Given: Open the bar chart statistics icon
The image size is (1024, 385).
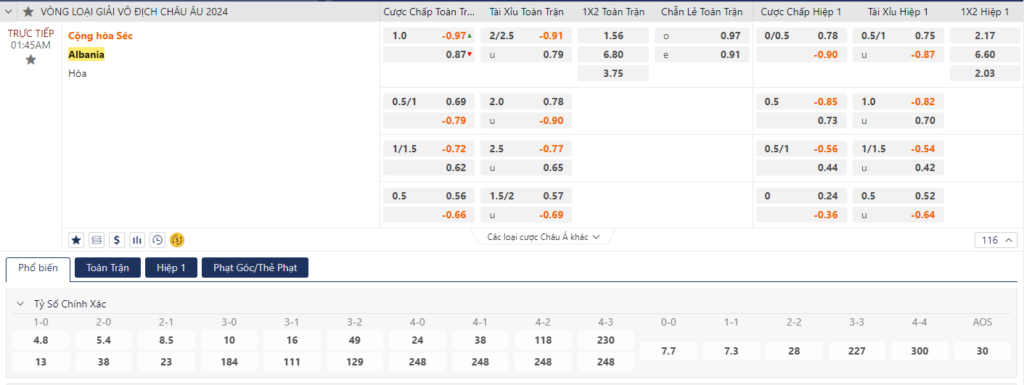Looking at the screenshot, I should tap(137, 240).
